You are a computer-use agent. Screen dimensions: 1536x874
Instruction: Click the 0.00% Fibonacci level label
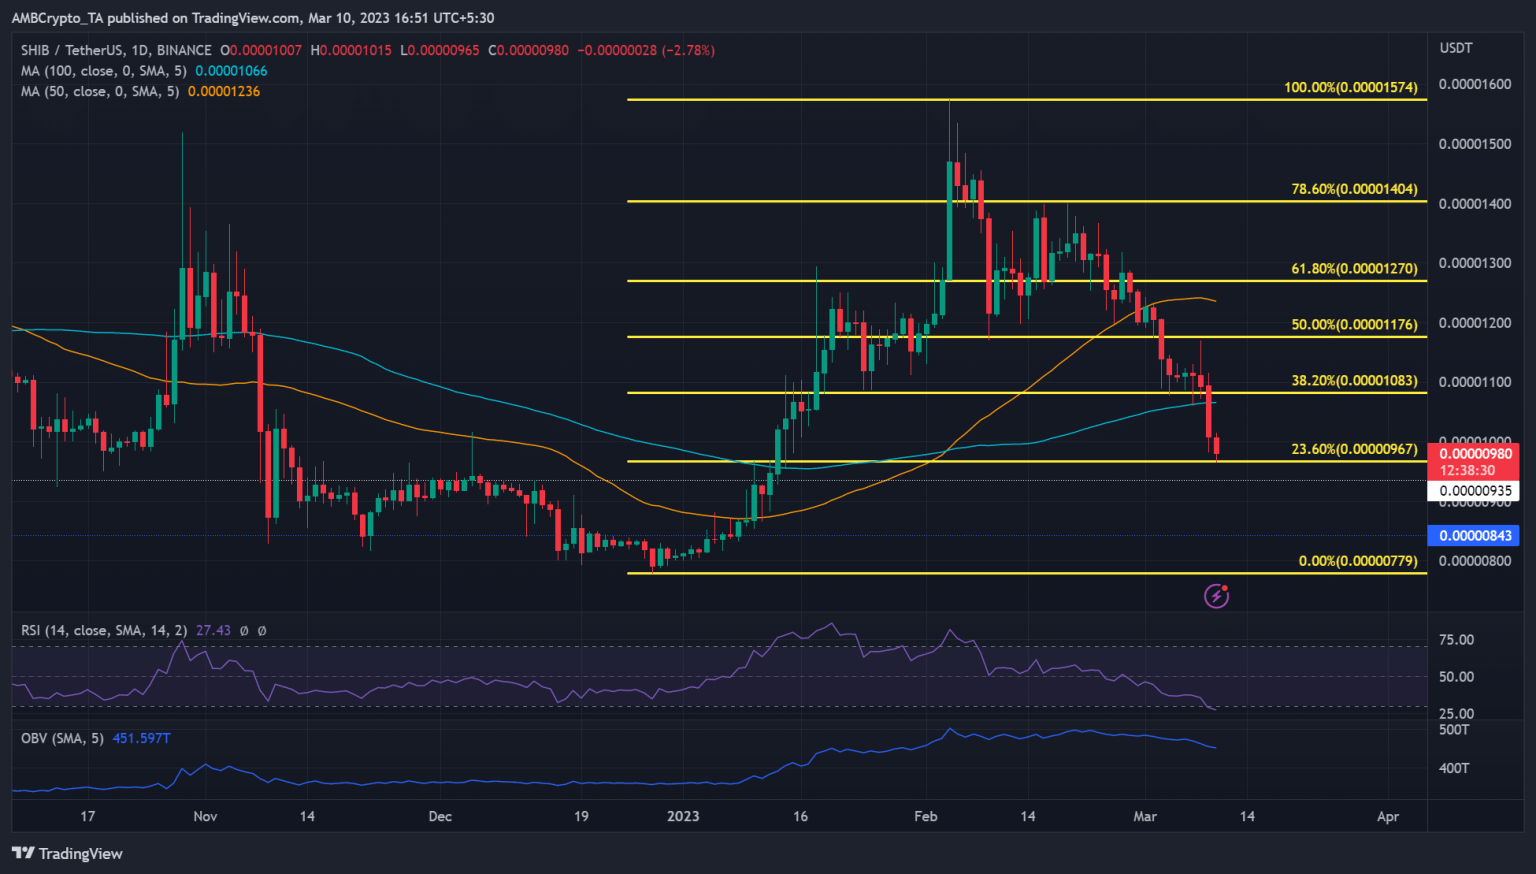(x=1357, y=561)
